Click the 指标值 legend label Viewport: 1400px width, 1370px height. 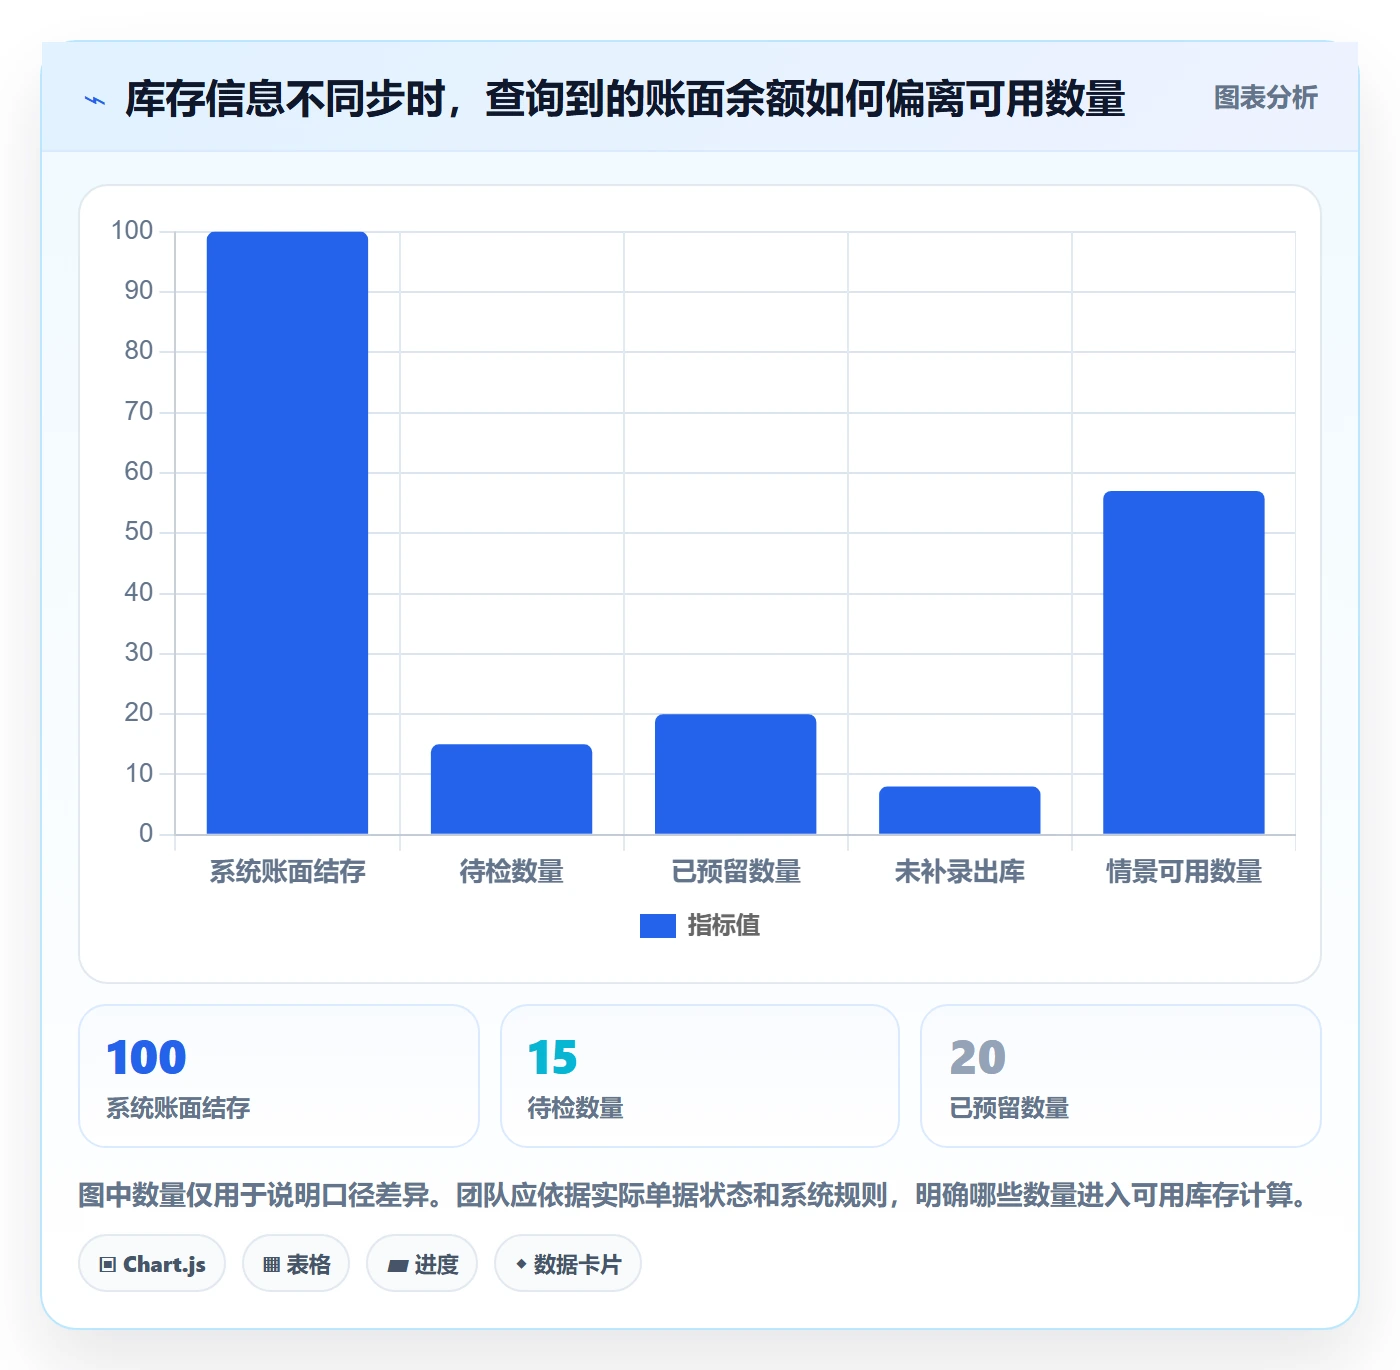724,926
